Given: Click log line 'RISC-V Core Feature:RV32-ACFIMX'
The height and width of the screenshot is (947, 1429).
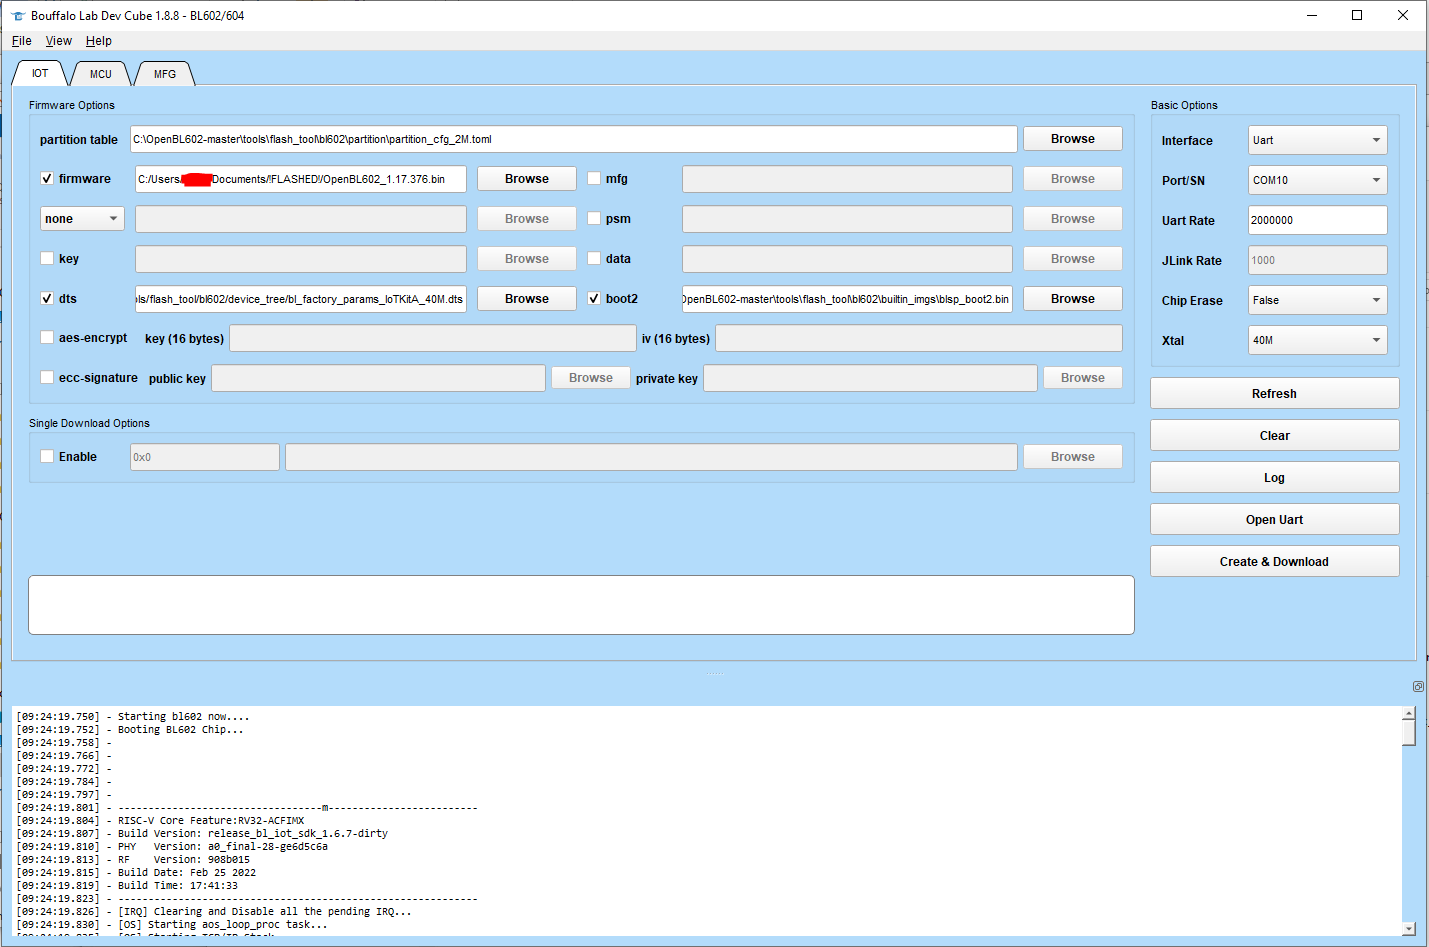Looking at the screenshot, I should 160,821.
